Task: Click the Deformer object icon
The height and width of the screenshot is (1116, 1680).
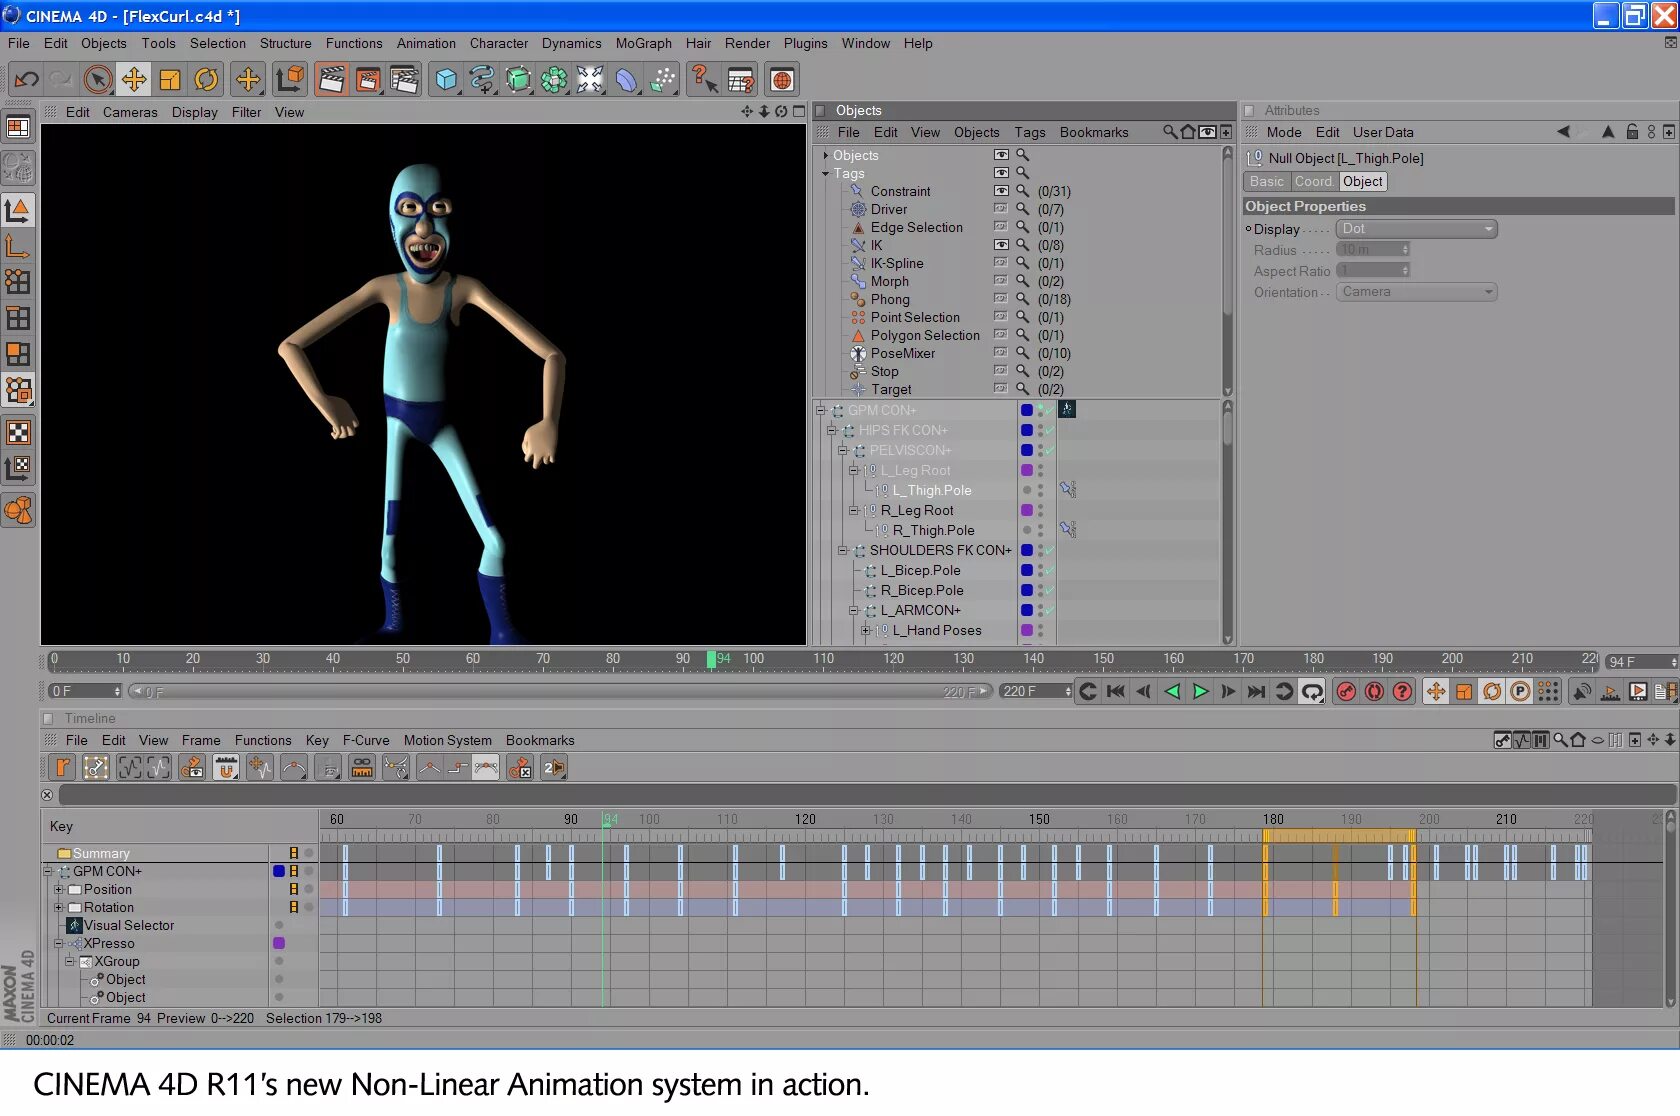Action: coord(626,79)
